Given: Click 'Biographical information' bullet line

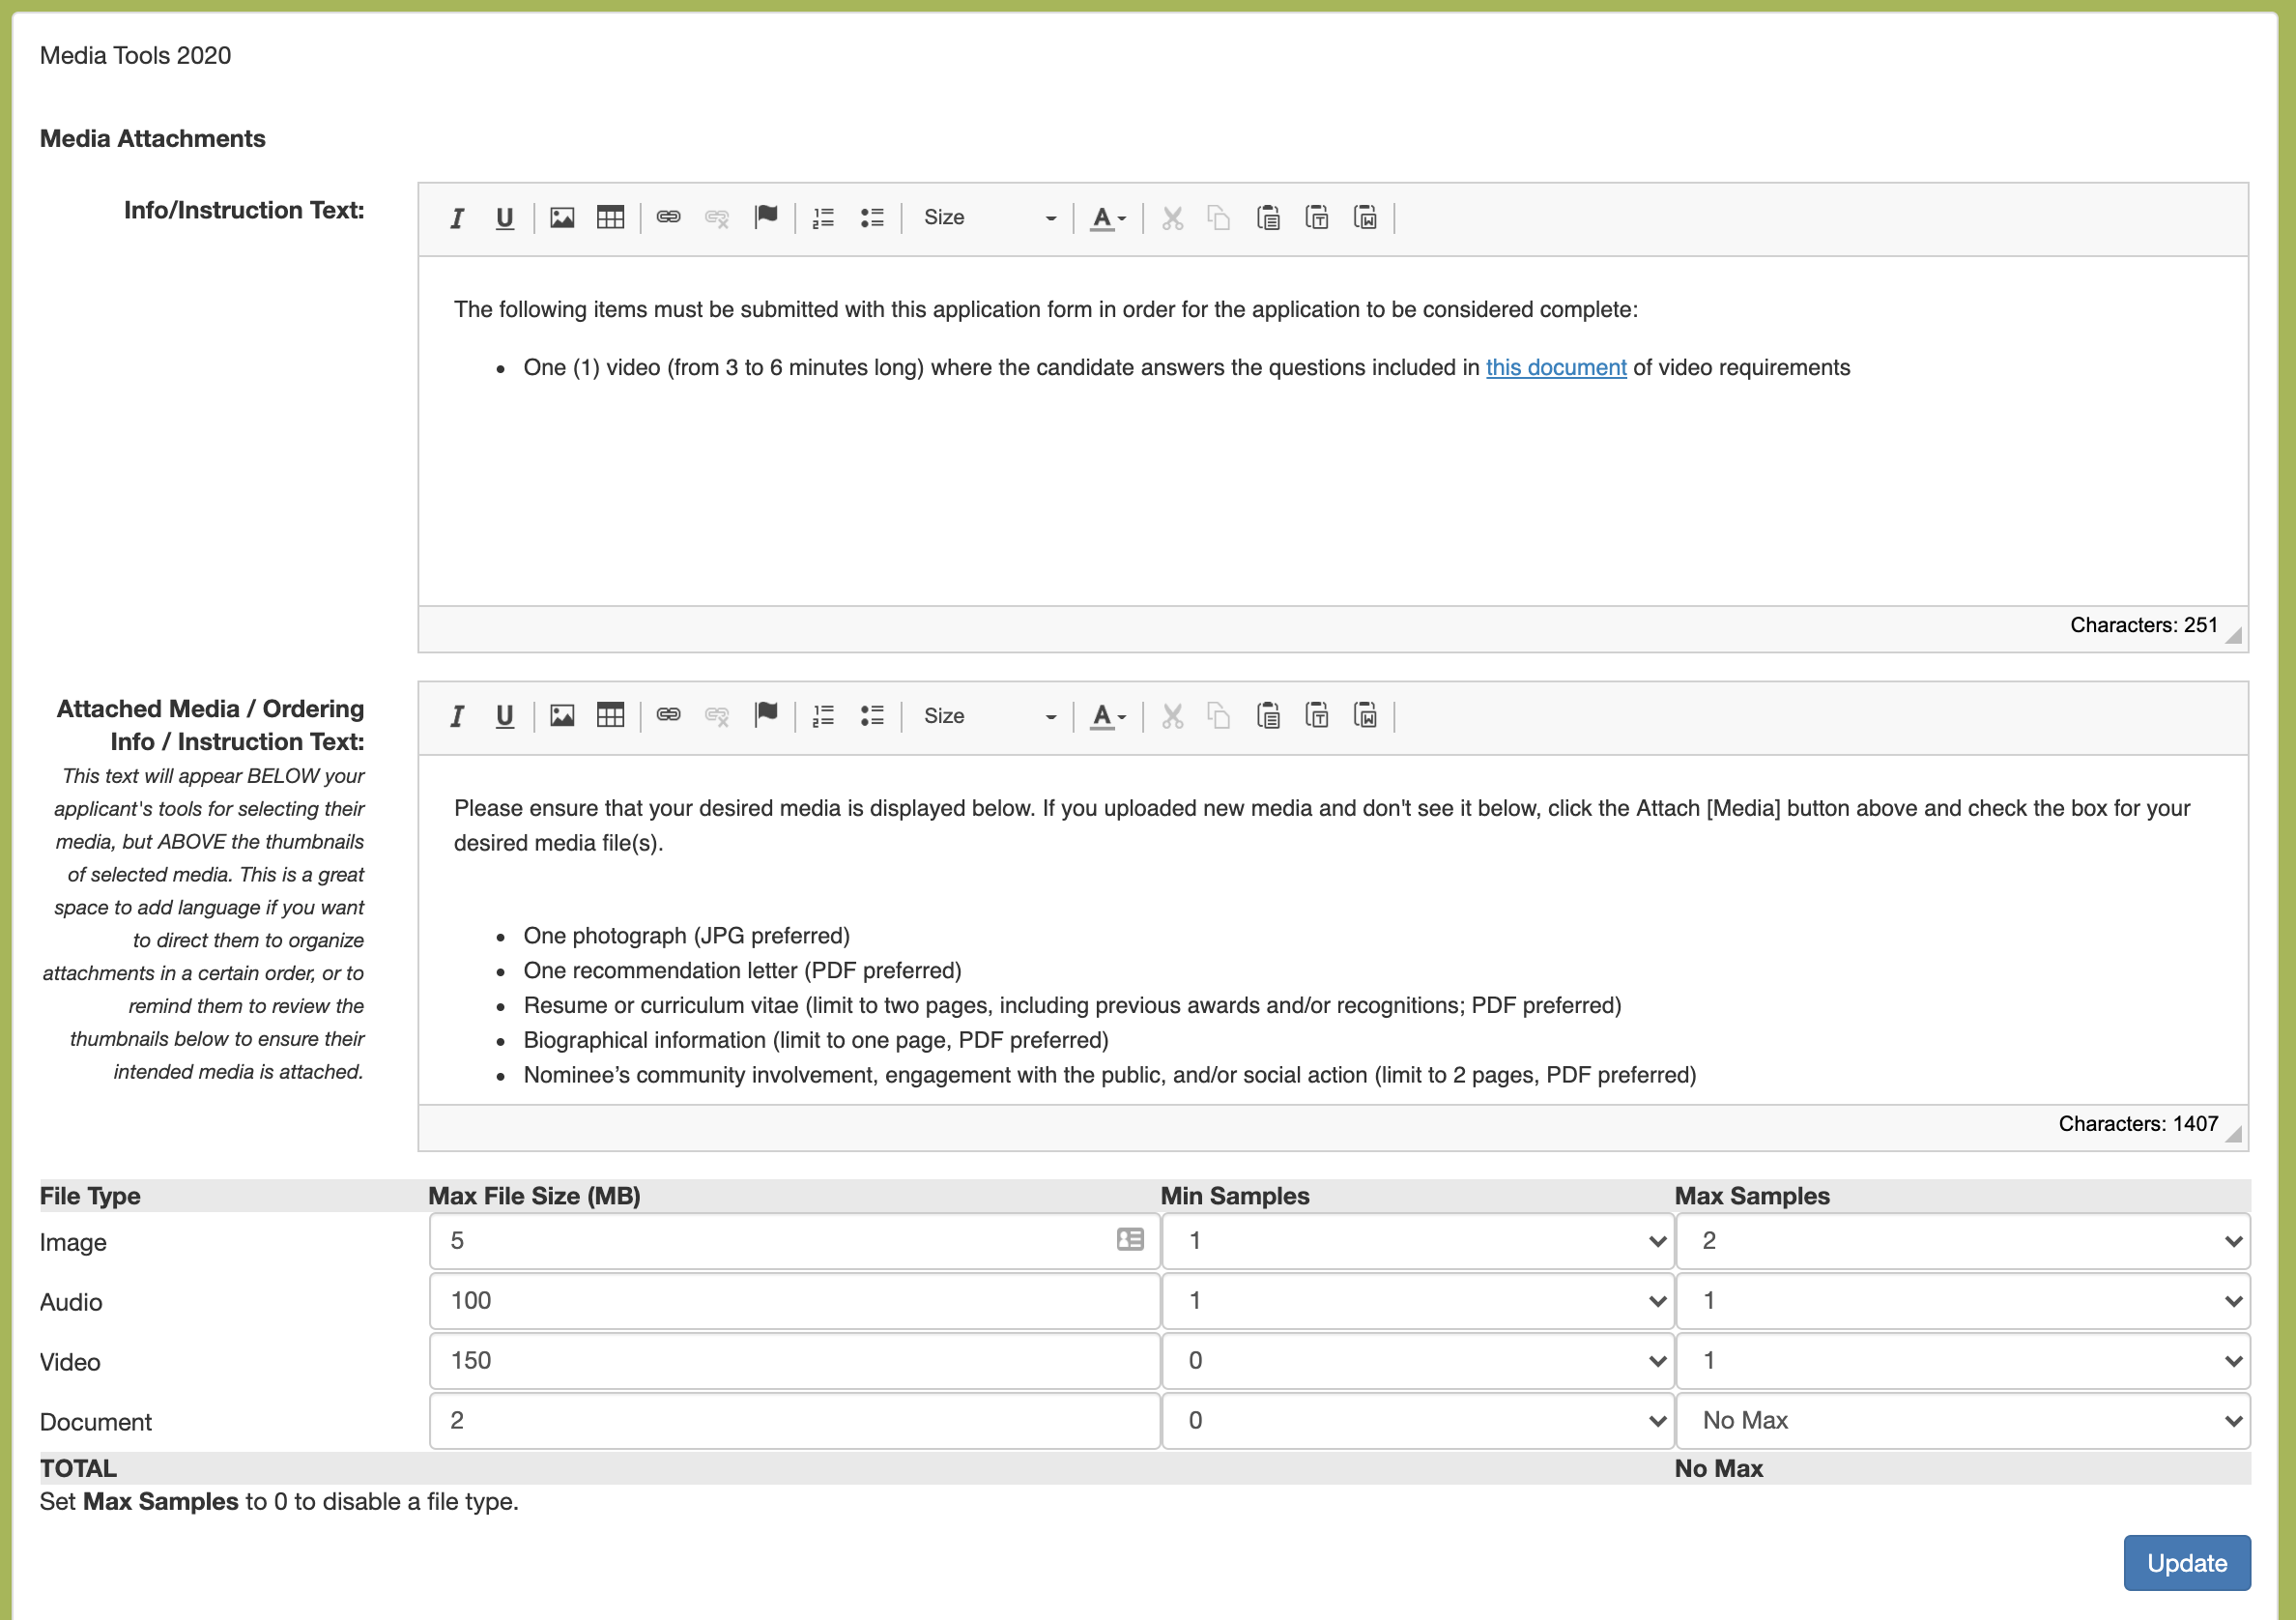Looking at the screenshot, I should [x=816, y=1041].
